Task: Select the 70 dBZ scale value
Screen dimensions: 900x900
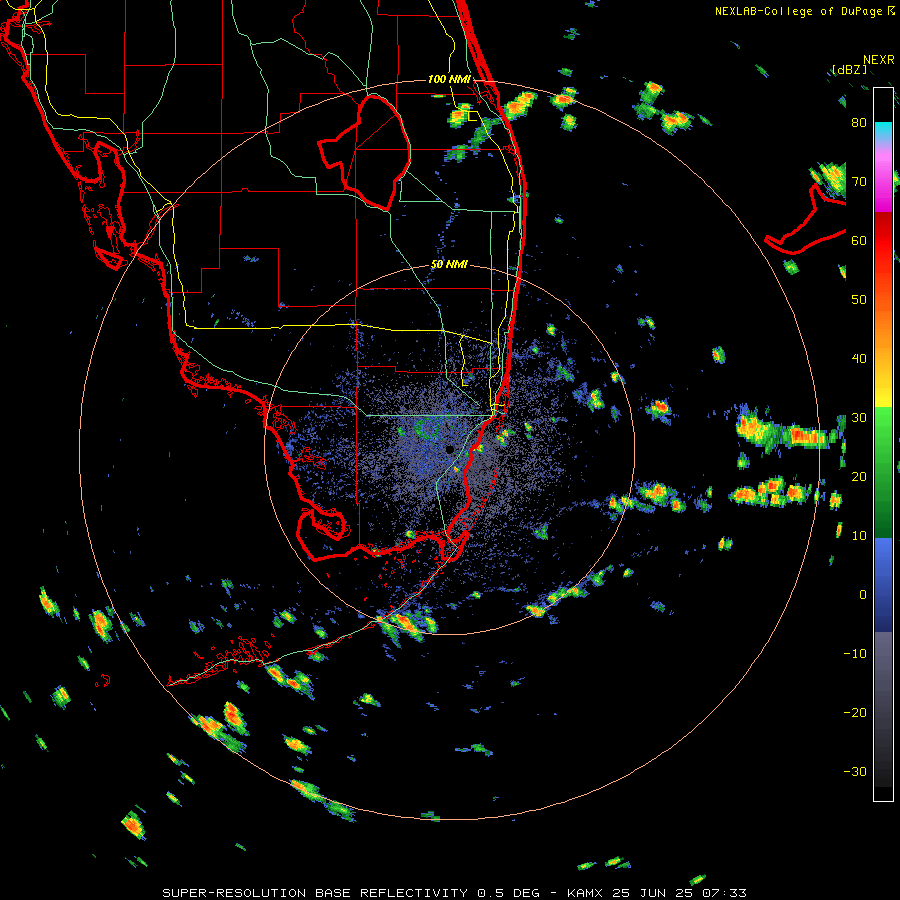Action: (859, 181)
